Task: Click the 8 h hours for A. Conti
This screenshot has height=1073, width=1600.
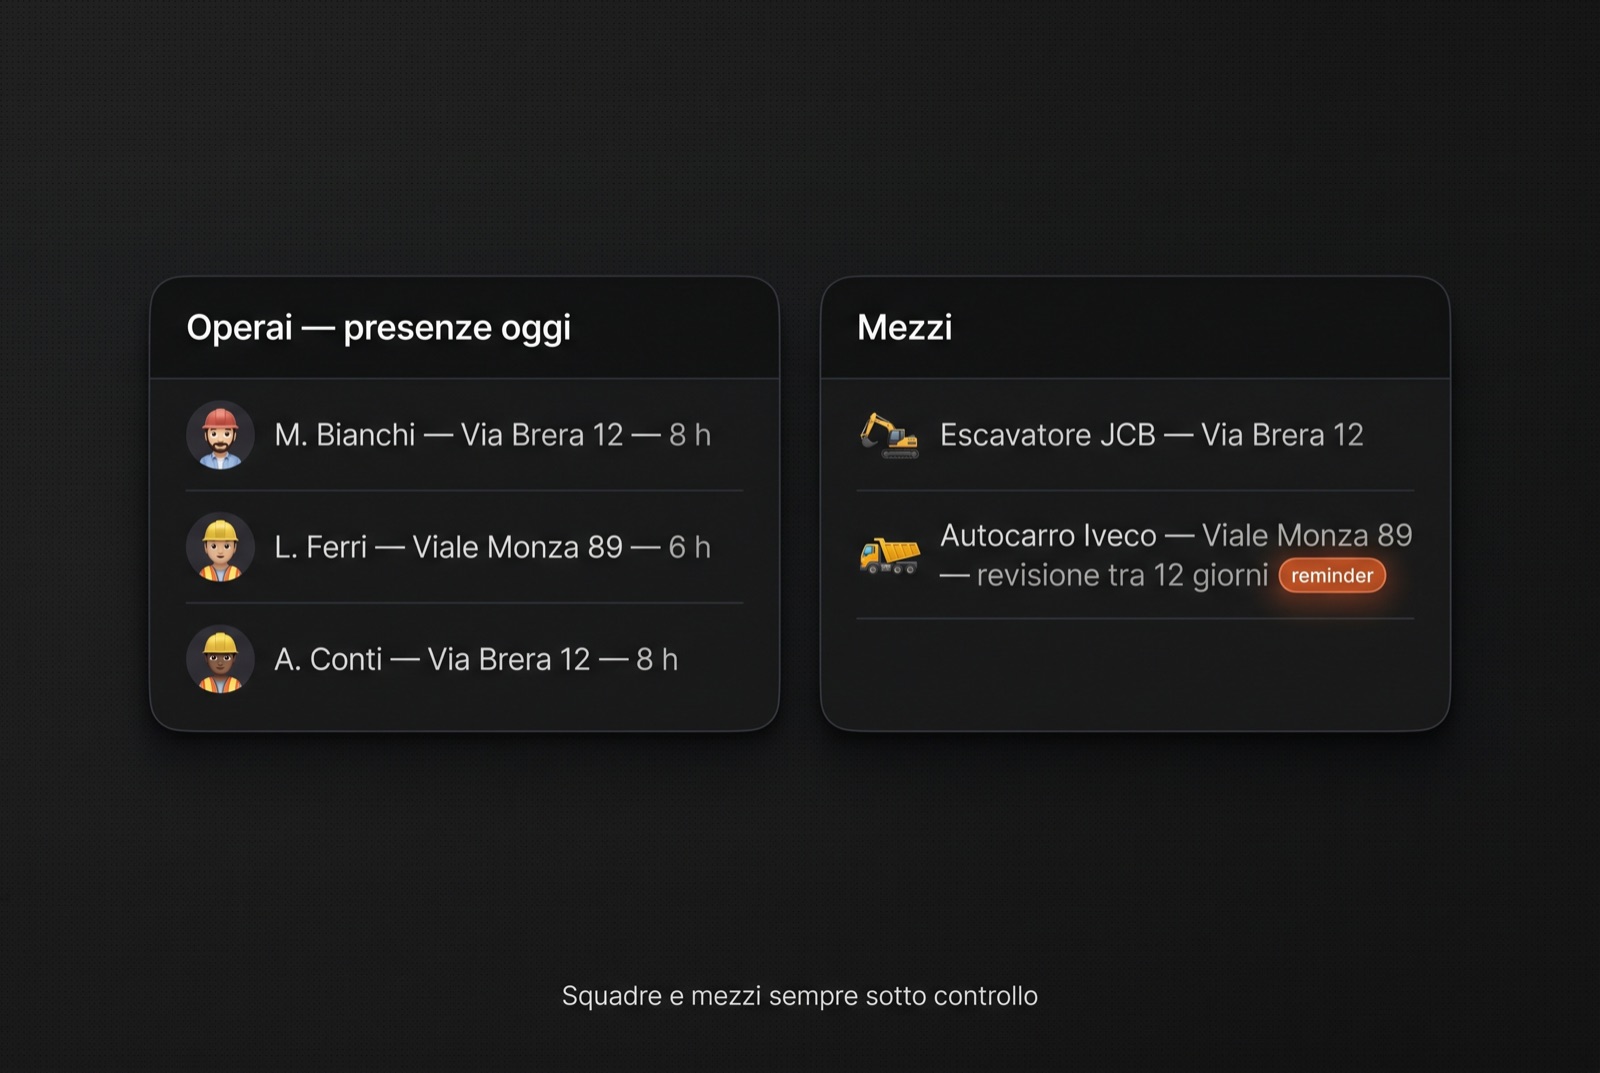Action: click(x=657, y=659)
